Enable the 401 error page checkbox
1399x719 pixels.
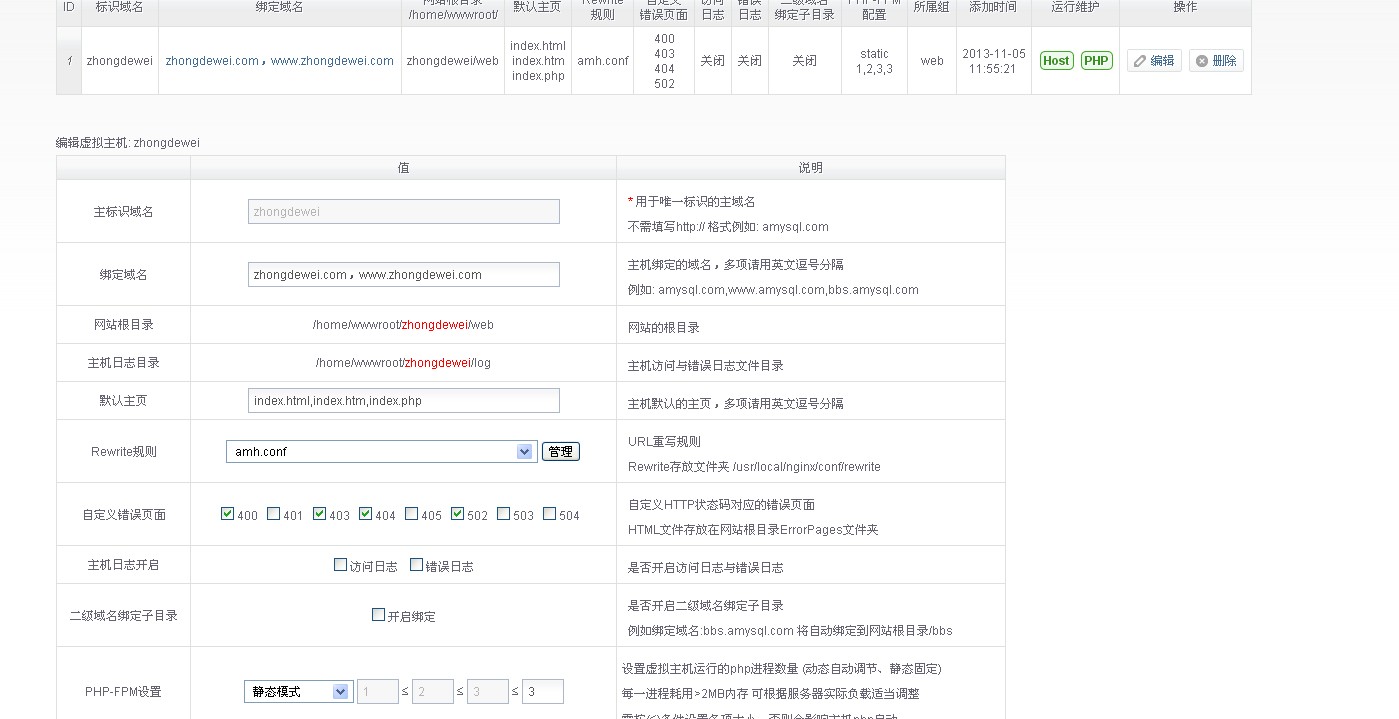click(274, 514)
